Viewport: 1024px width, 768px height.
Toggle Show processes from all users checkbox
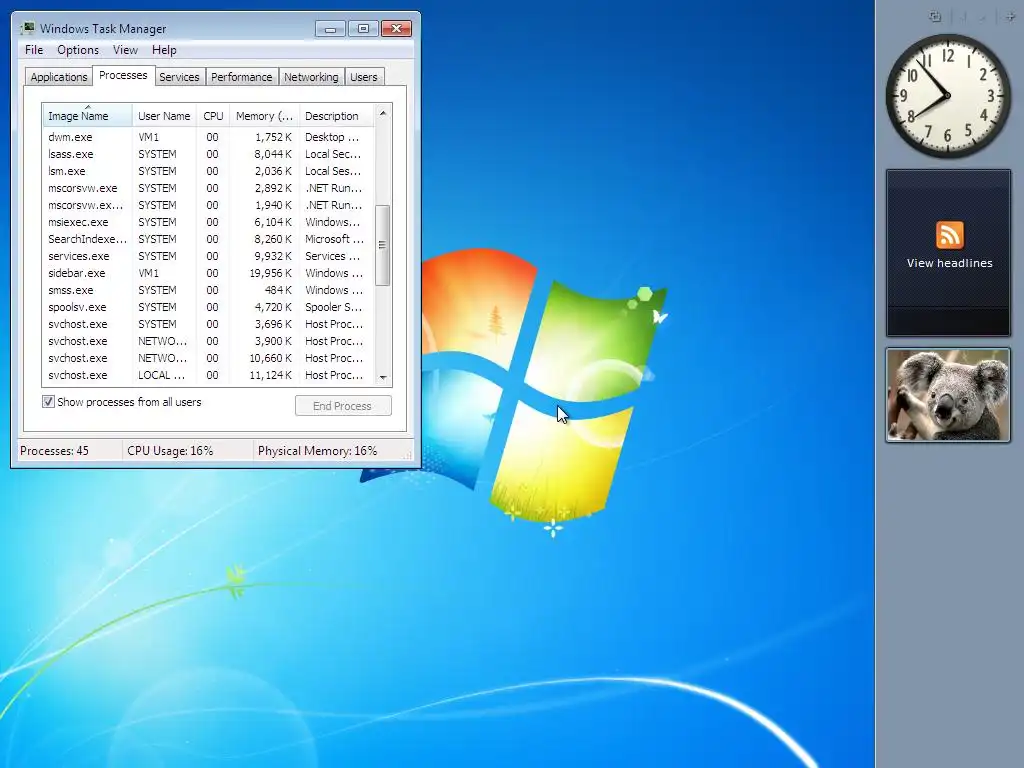(48, 402)
